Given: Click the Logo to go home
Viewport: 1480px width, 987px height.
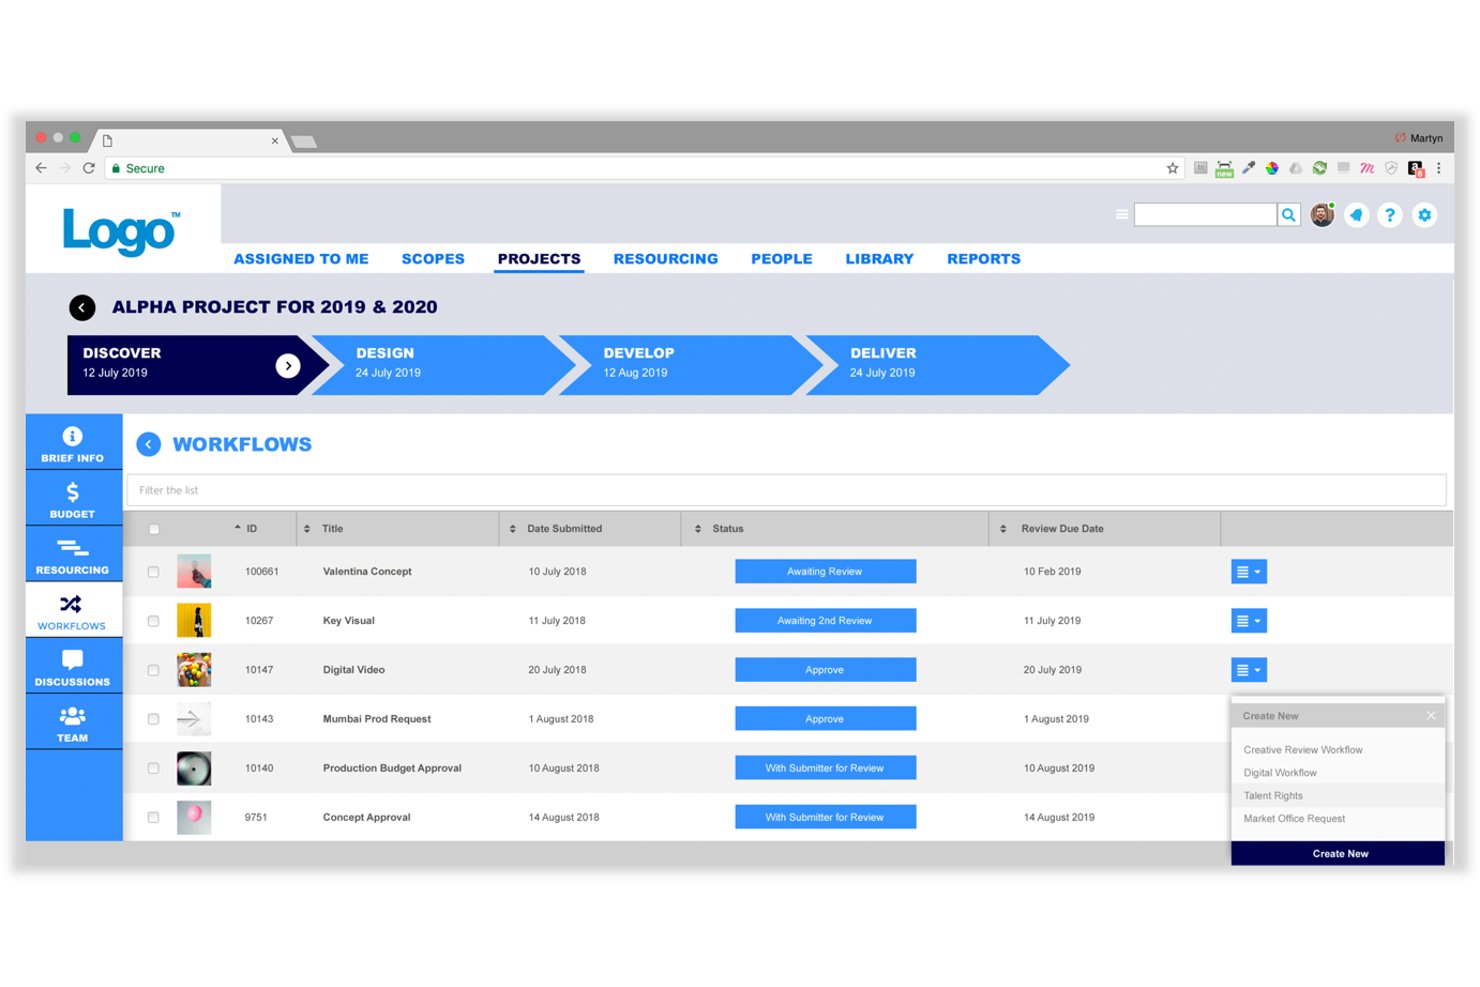Looking at the screenshot, I should coord(122,231).
